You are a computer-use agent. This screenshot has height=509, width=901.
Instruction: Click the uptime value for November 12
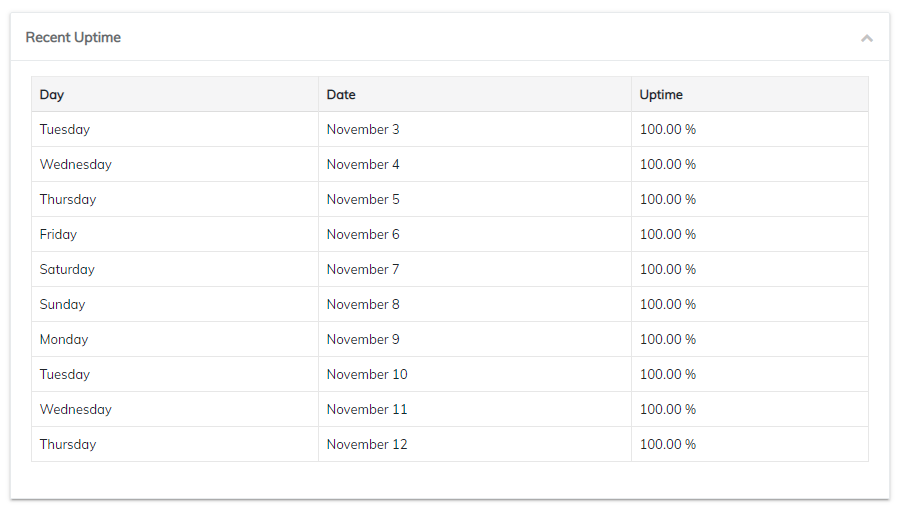coord(668,445)
